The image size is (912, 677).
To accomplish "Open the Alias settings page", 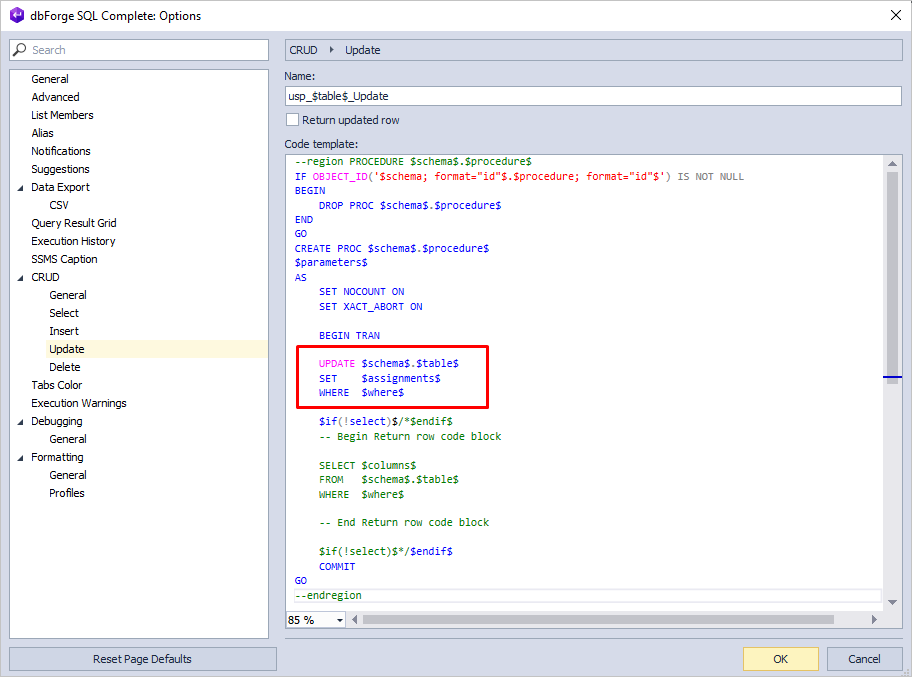I will (42, 133).
